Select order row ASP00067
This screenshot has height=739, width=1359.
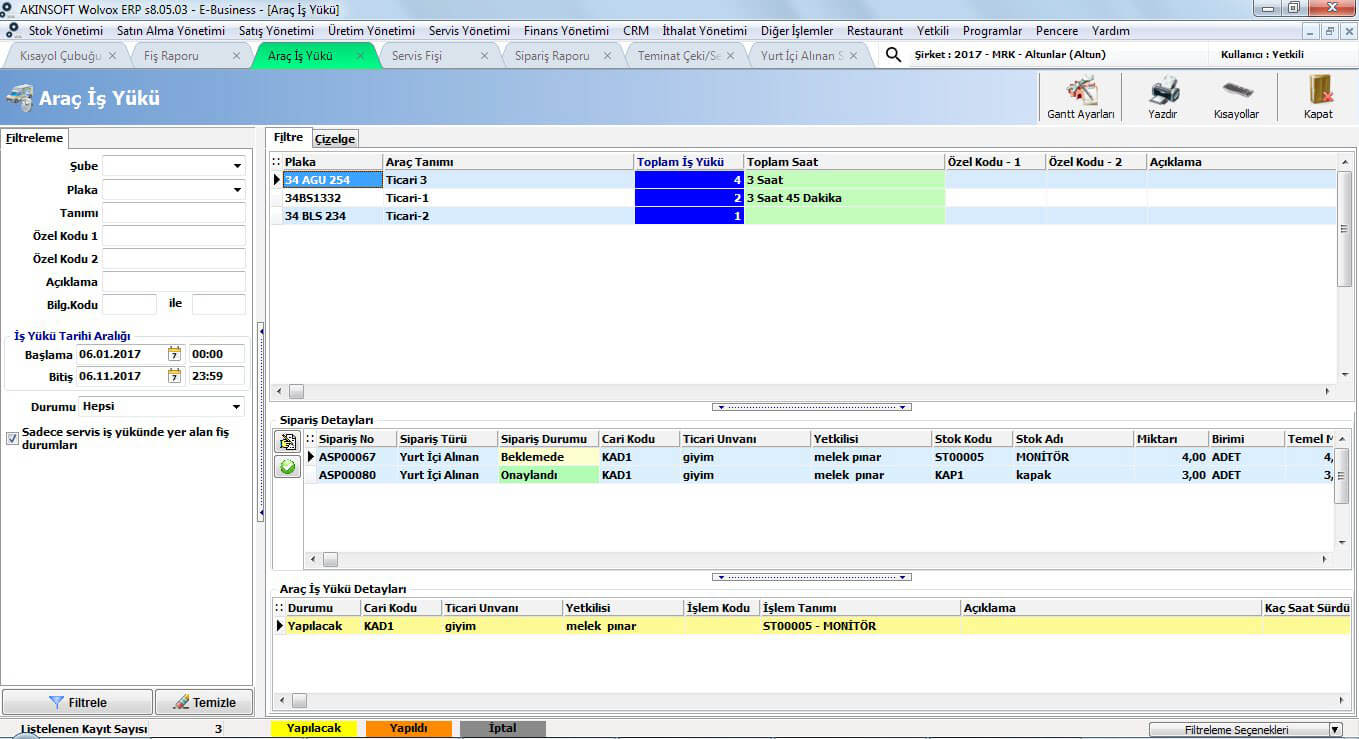[x=820, y=457]
